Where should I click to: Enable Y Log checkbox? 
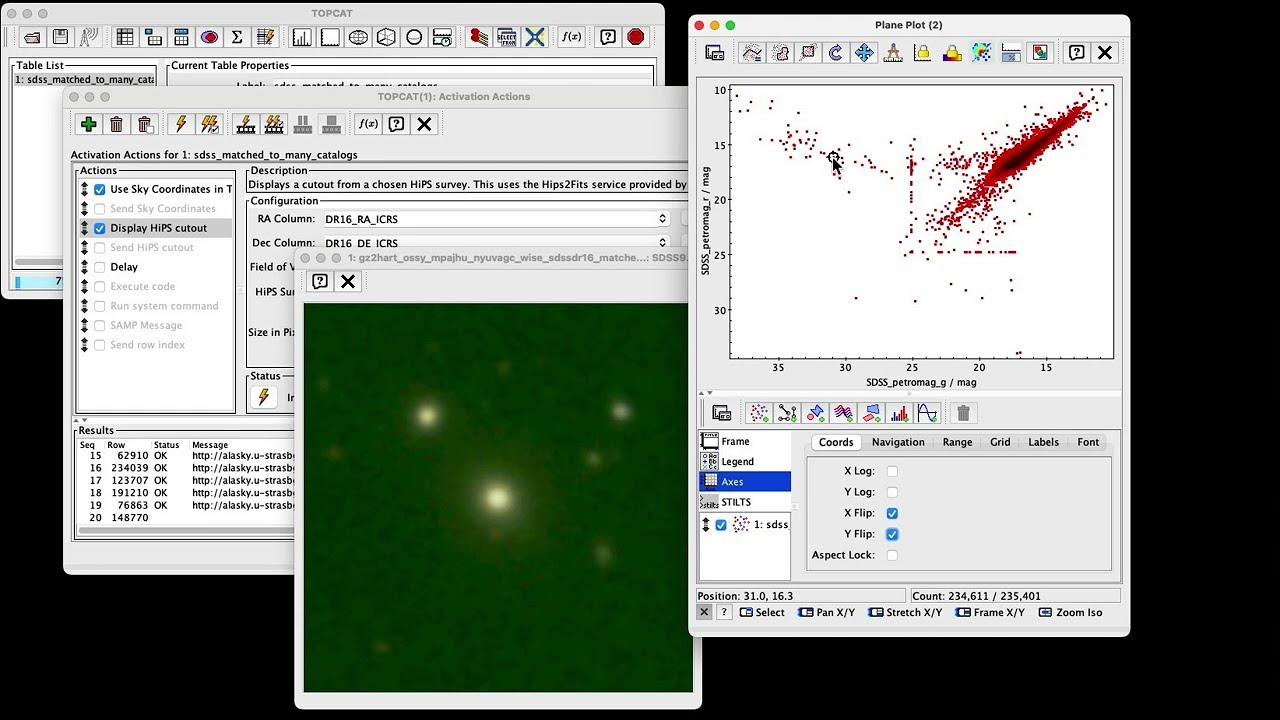[892, 492]
